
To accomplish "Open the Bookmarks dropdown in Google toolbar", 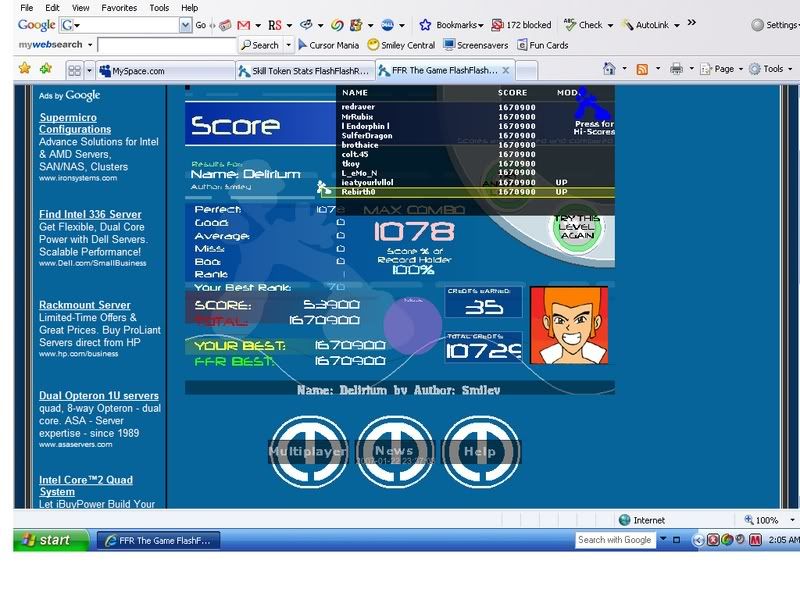I will tap(452, 25).
